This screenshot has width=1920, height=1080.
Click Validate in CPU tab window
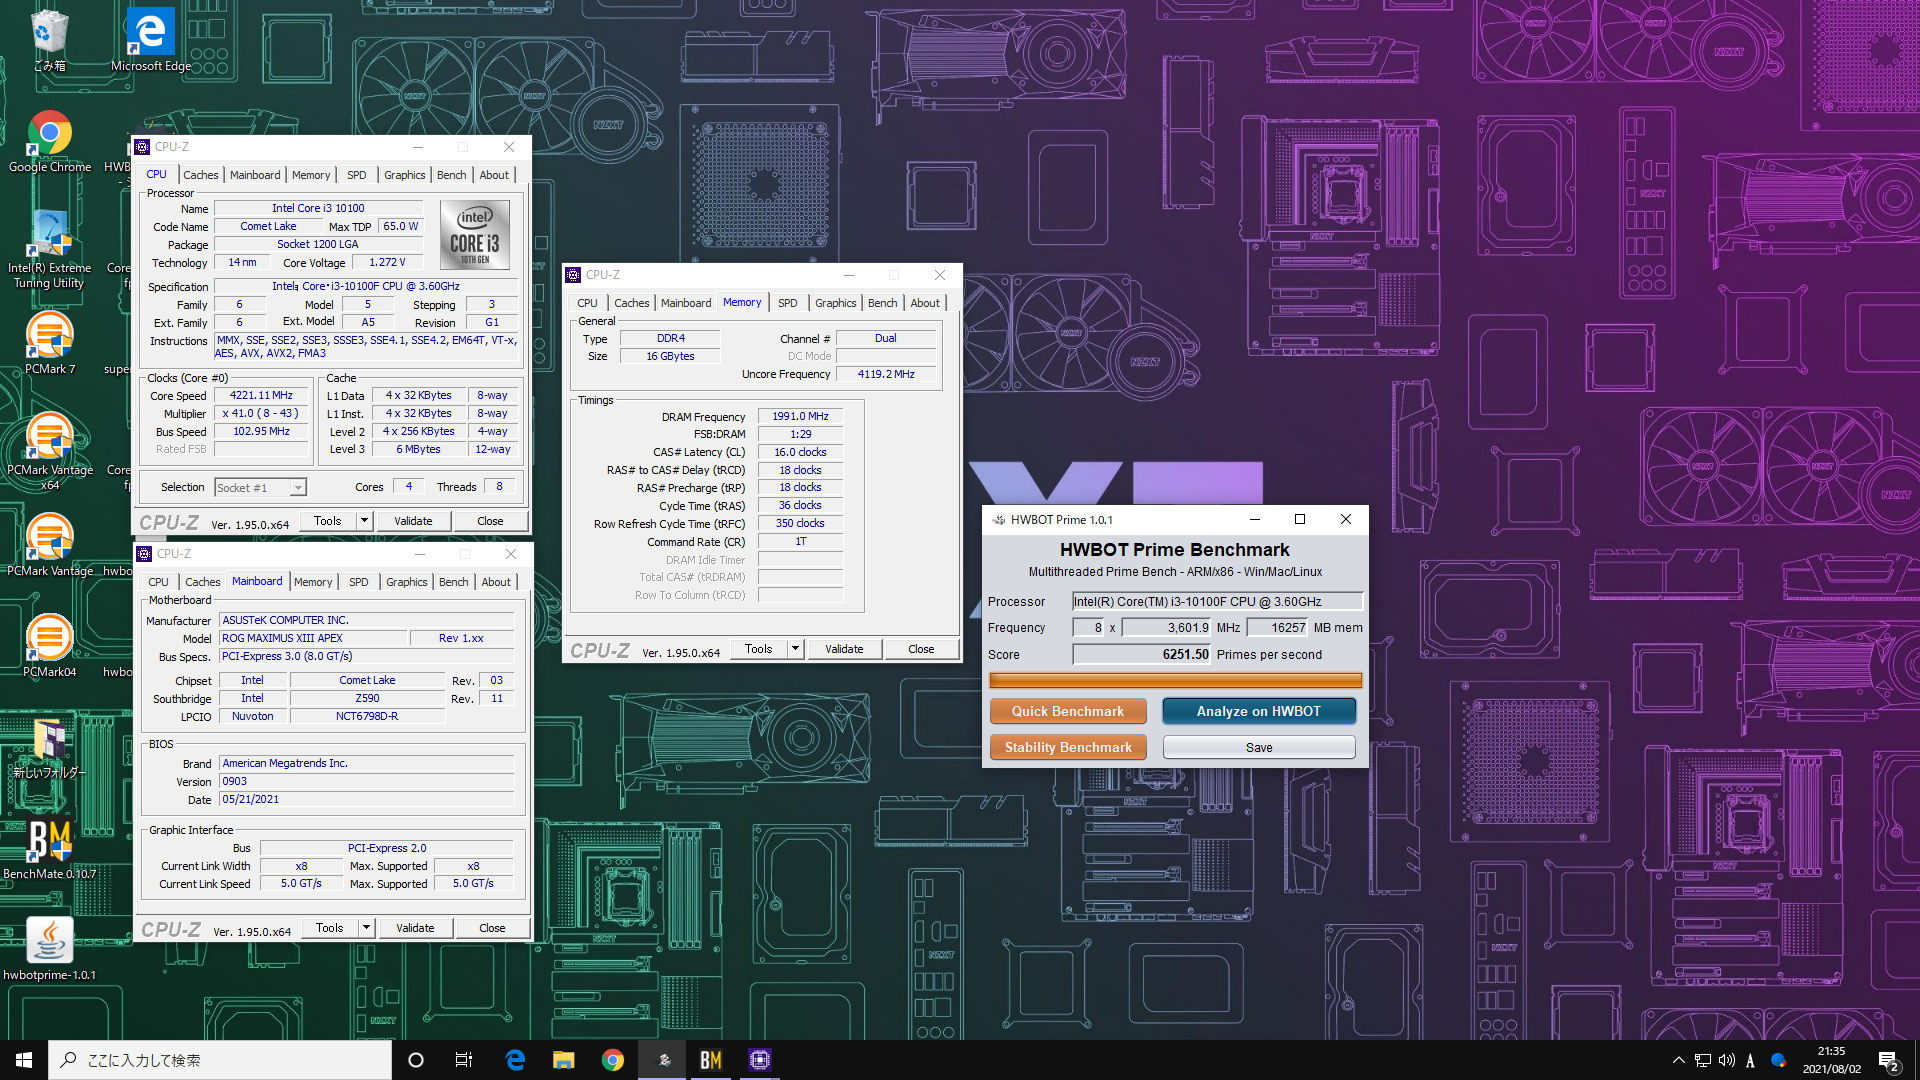pos(413,521)
